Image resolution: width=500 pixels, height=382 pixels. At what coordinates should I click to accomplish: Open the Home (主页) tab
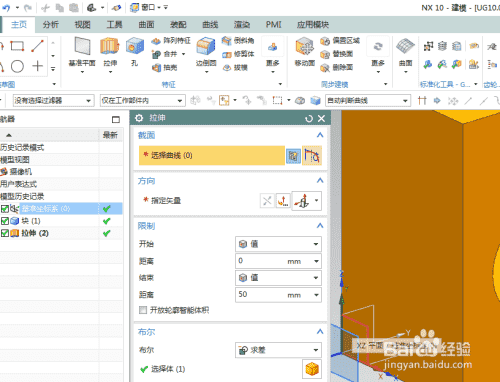click(19, 24)
